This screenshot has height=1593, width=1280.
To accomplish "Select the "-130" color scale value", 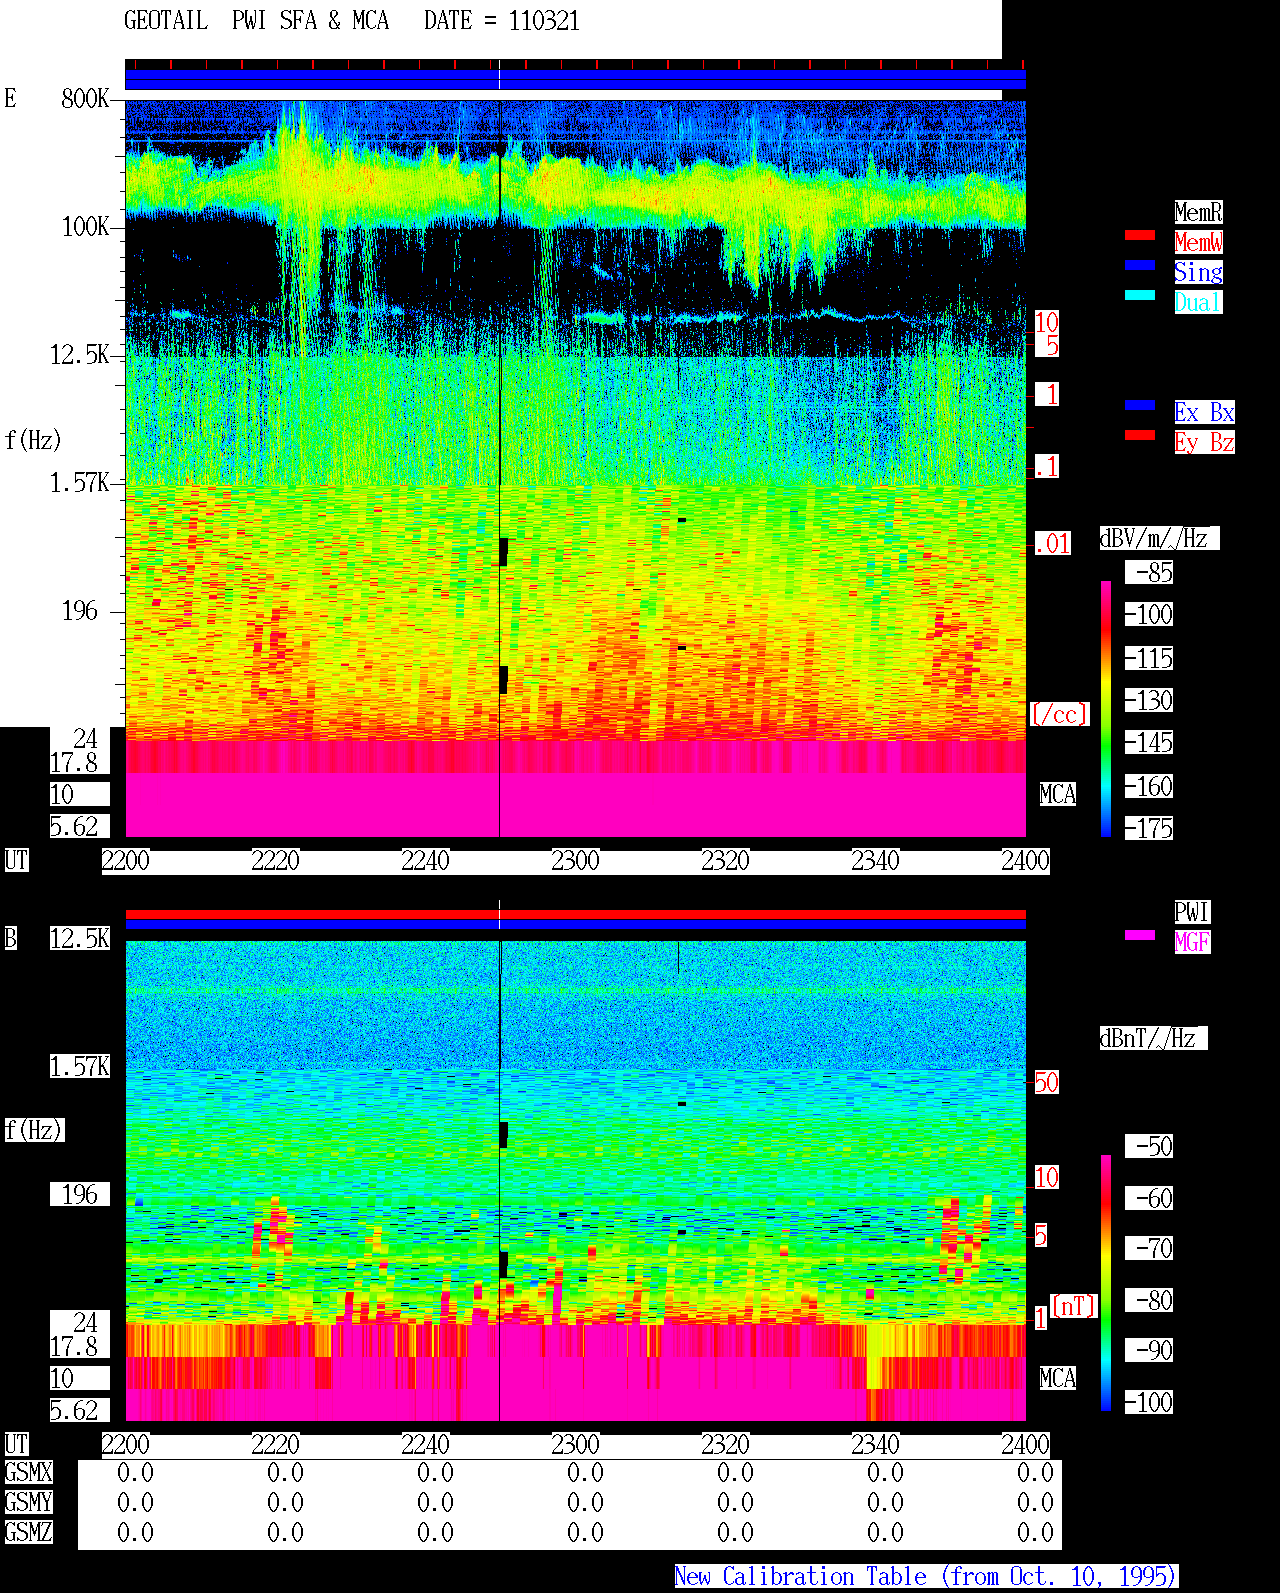I will [1150, 700].
